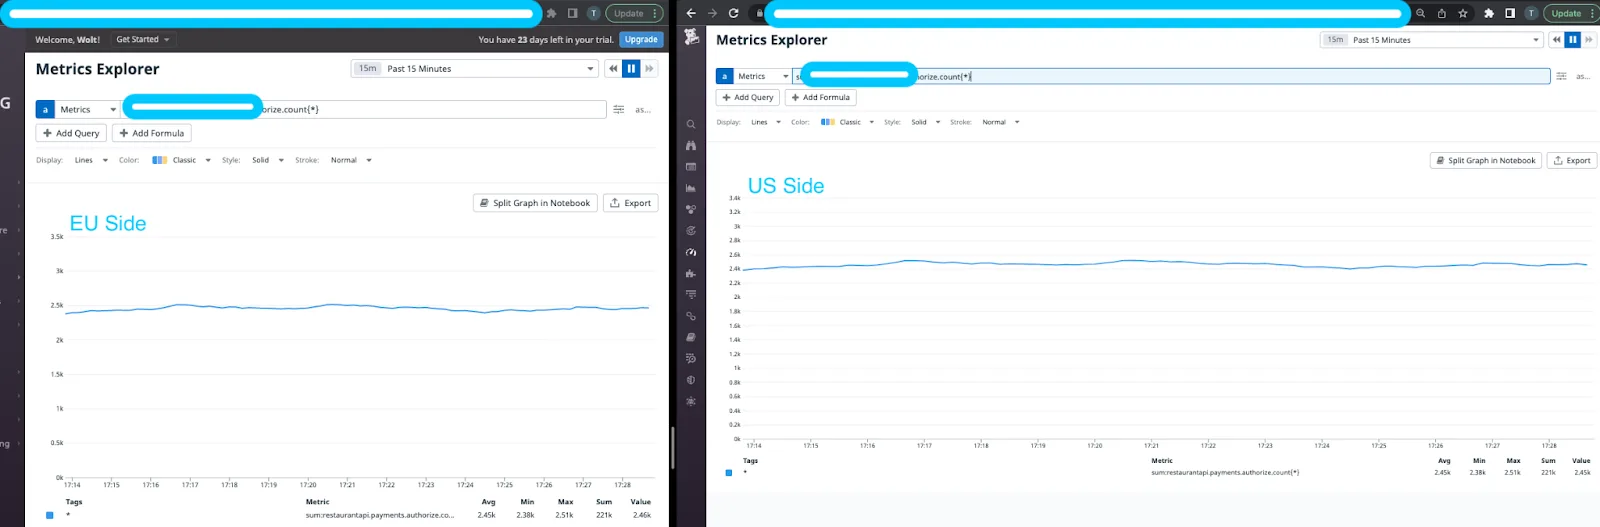Click browser back arrow in US window
1600x527 pixels.
[691, 13]
